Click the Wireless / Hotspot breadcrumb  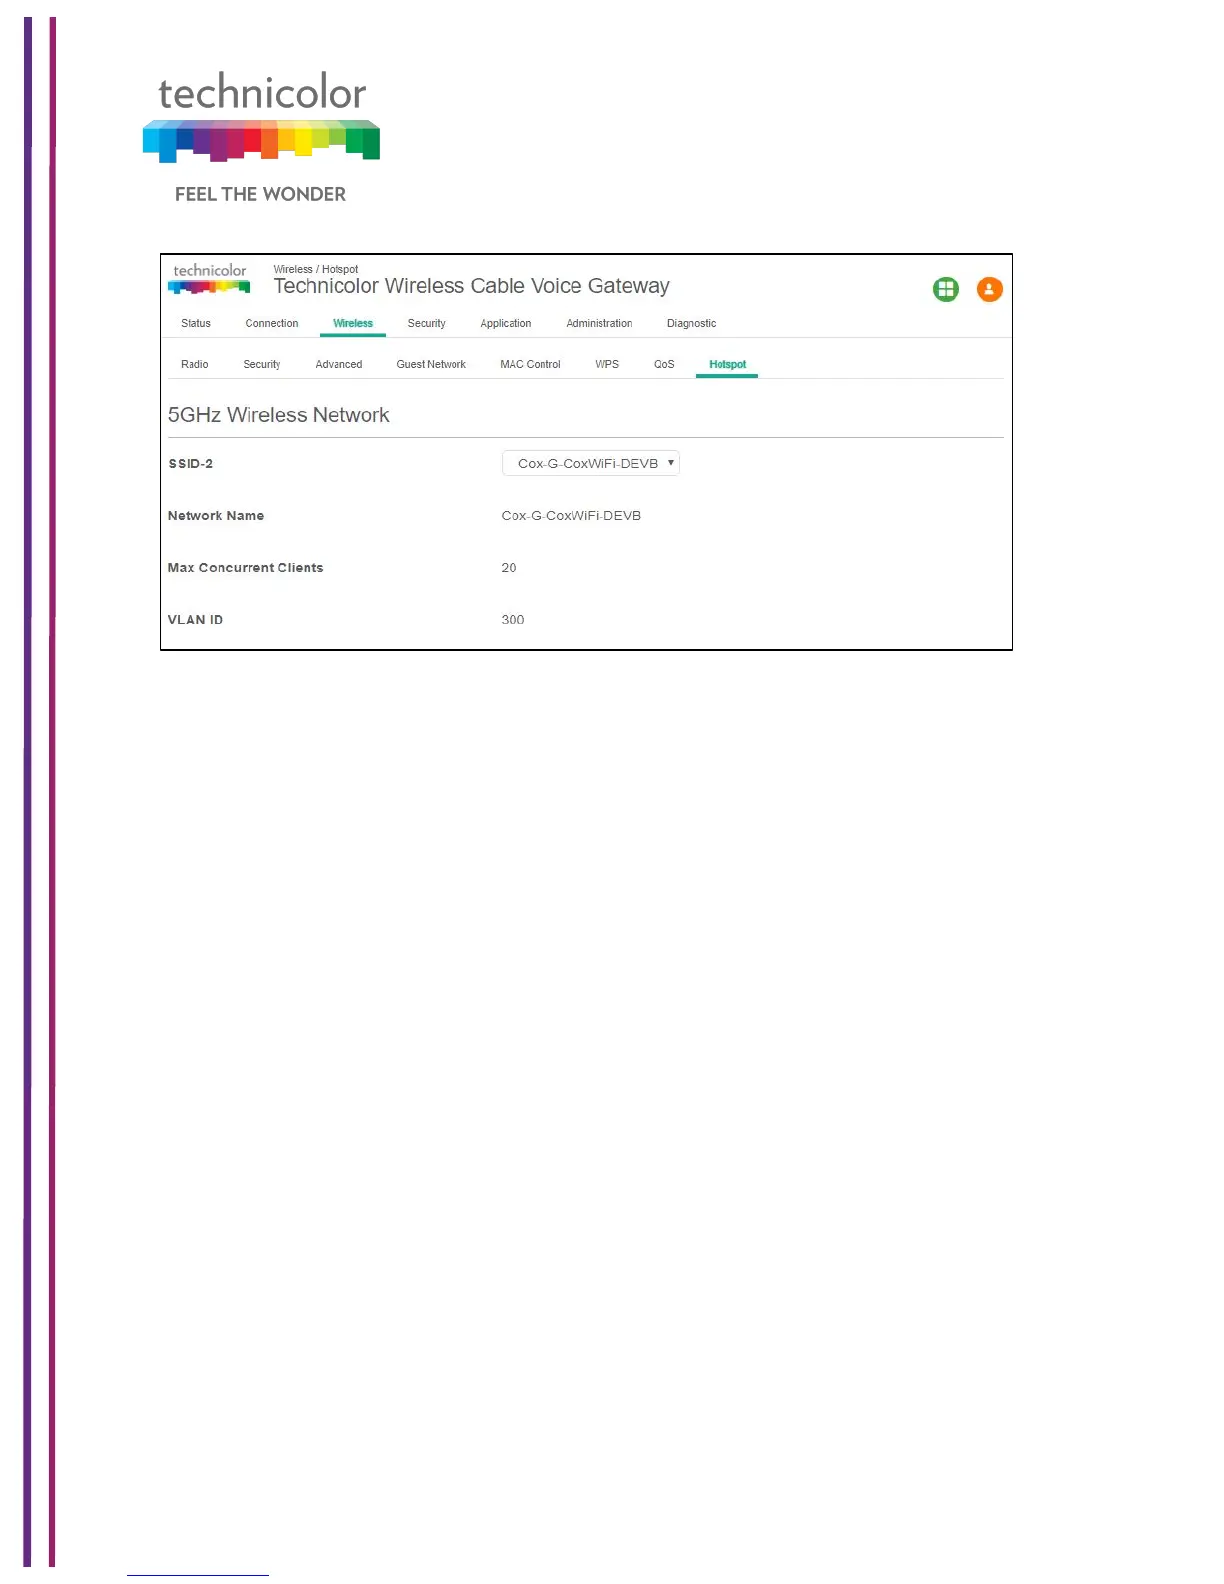point(315,269)
